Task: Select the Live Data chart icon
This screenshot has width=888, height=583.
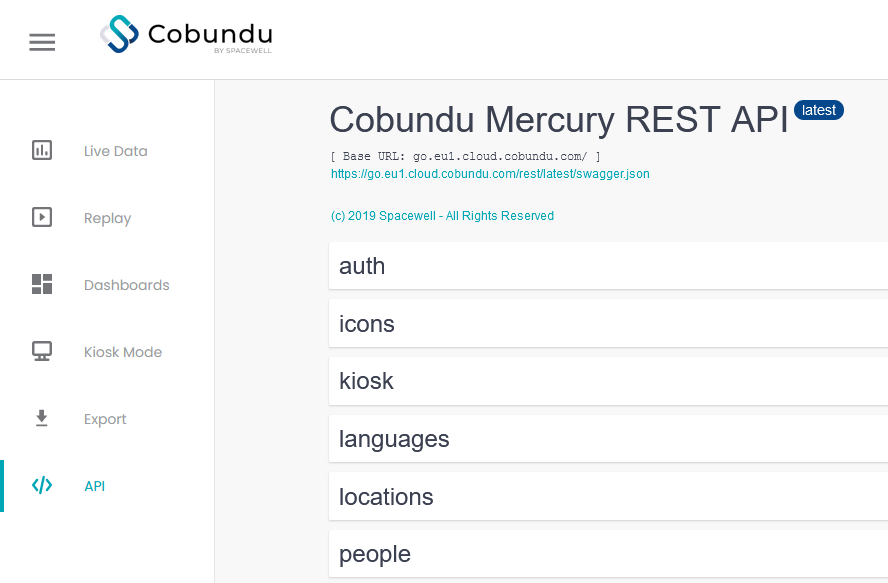Action: point(42,151)
